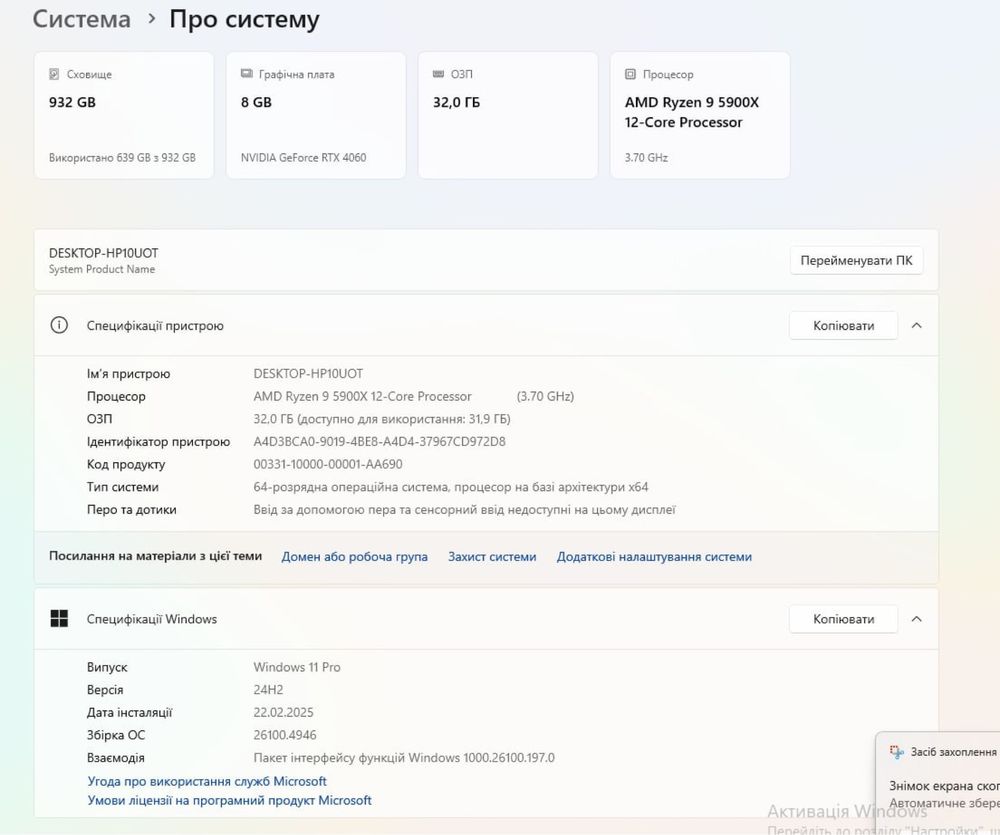Open the Засіб захоплення notification
The height and width of the screenshot is (835, 1000).
pyautogui.click(x=938, y=783)
